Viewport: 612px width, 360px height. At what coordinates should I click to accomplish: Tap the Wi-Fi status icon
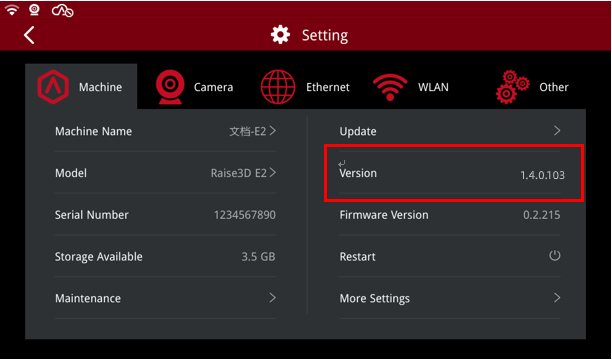[12, 11]
